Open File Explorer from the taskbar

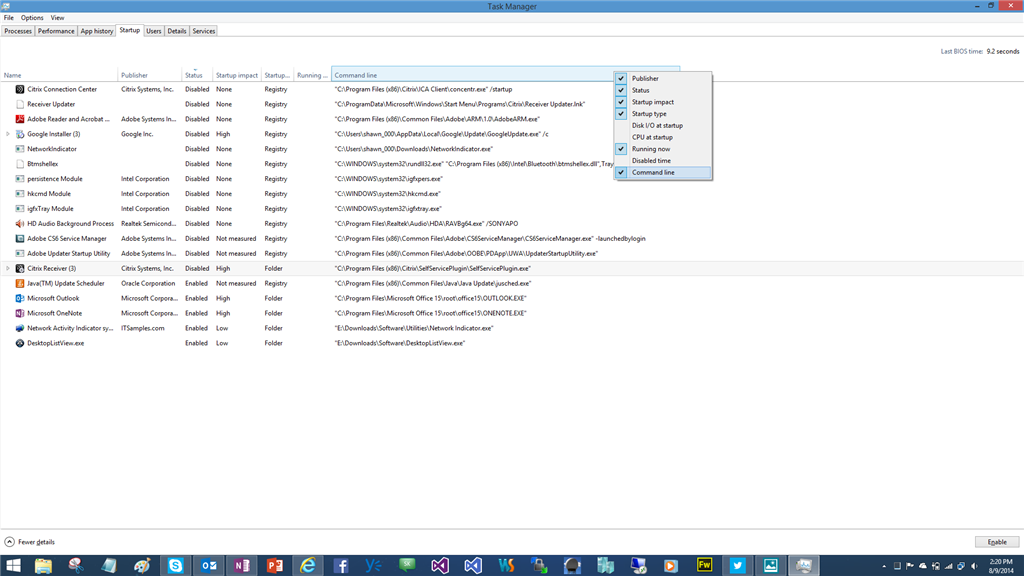coord(43,566)
